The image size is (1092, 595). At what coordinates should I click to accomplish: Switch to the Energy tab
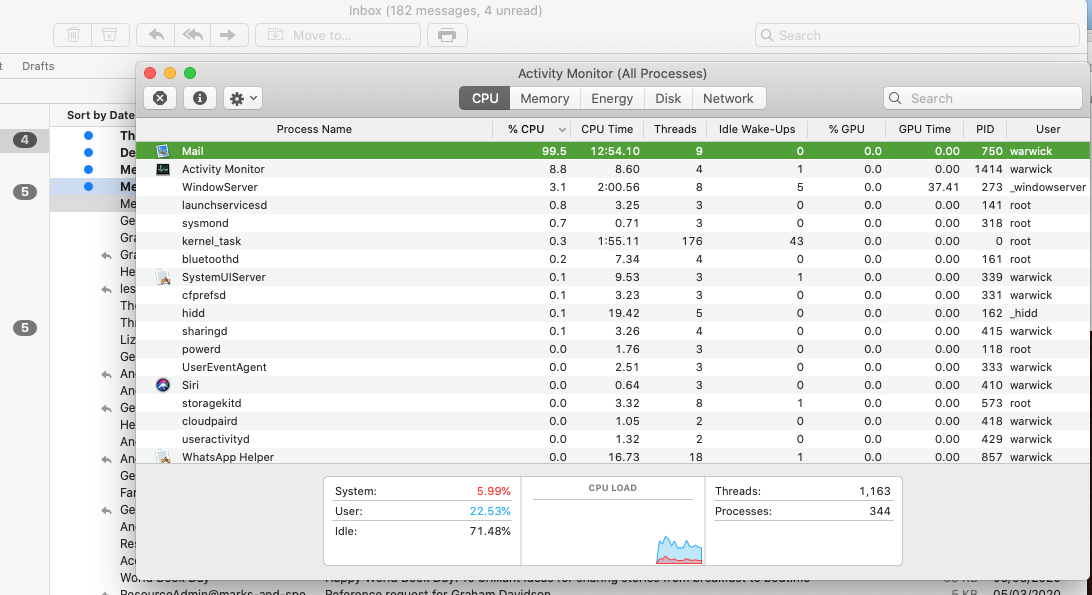click(x=612, y=98)
